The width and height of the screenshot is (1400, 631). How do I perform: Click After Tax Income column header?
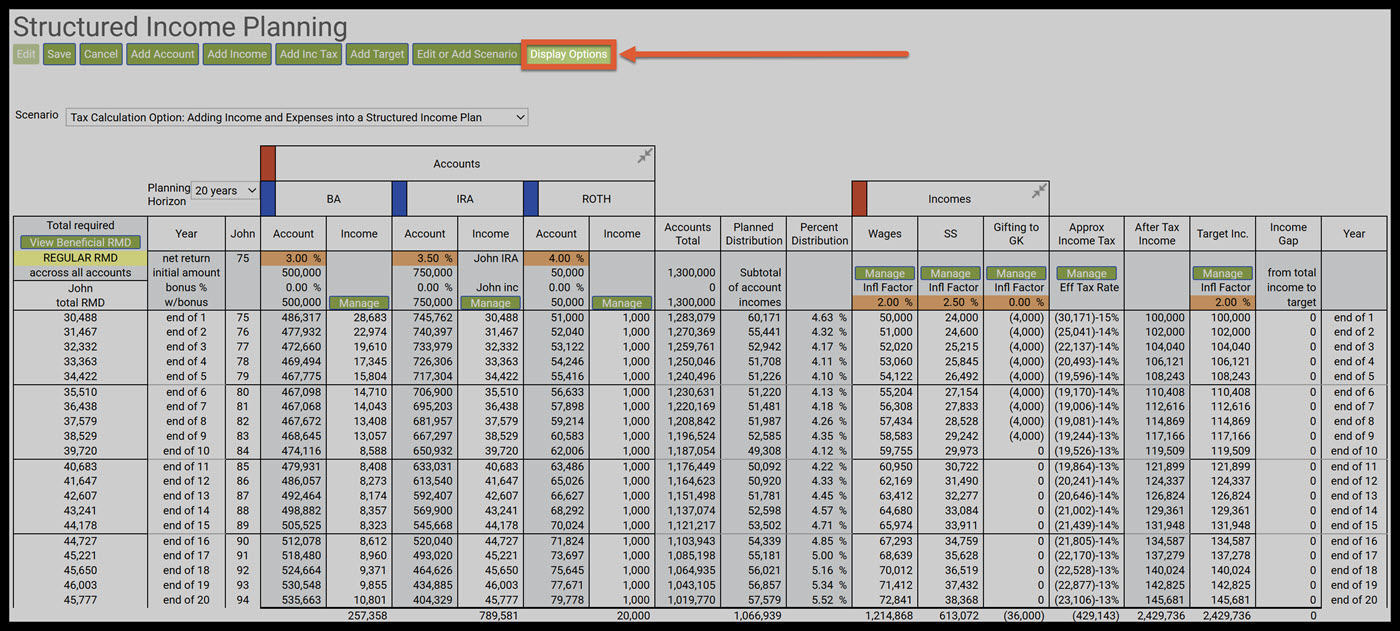click(1157, 234)
